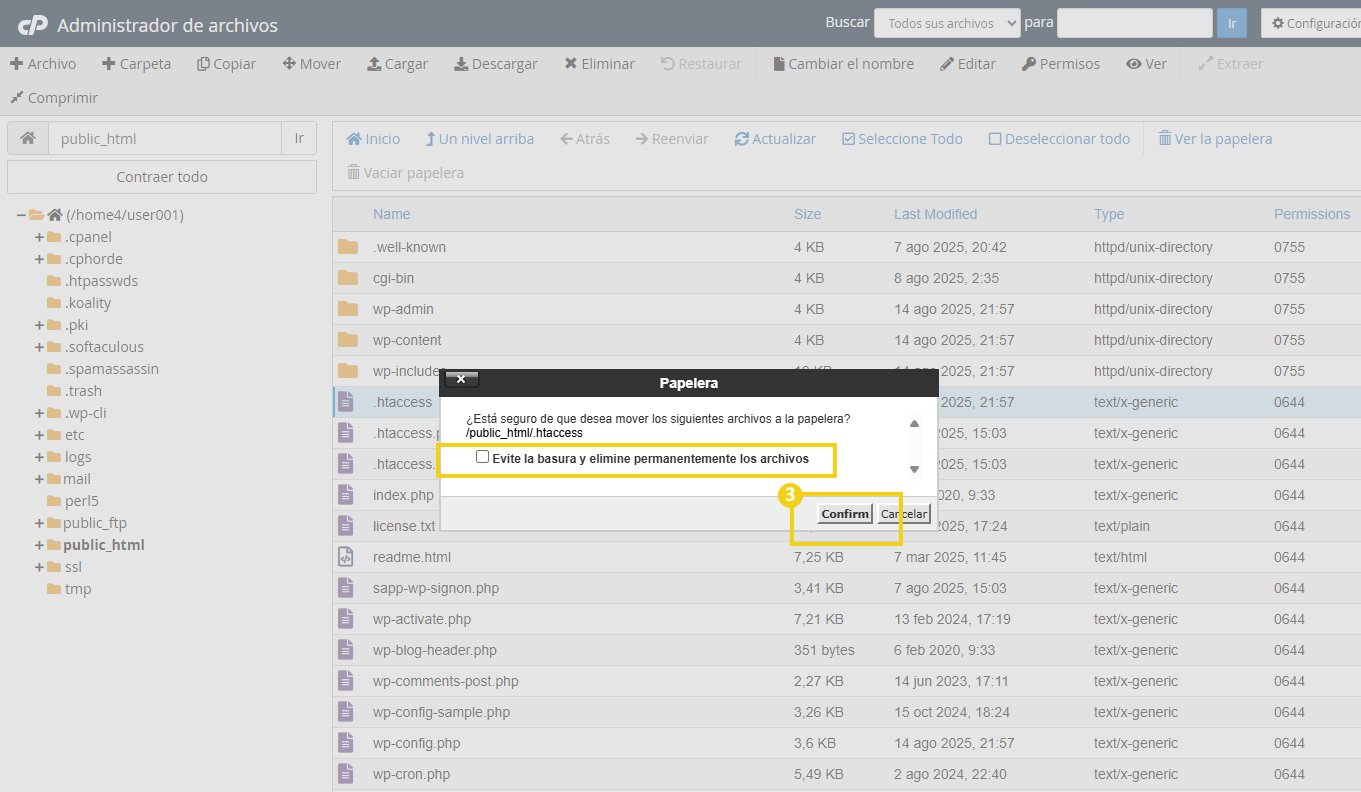Refresh the file list with Actualizar
1361x792 pixels.
[775, 139]
